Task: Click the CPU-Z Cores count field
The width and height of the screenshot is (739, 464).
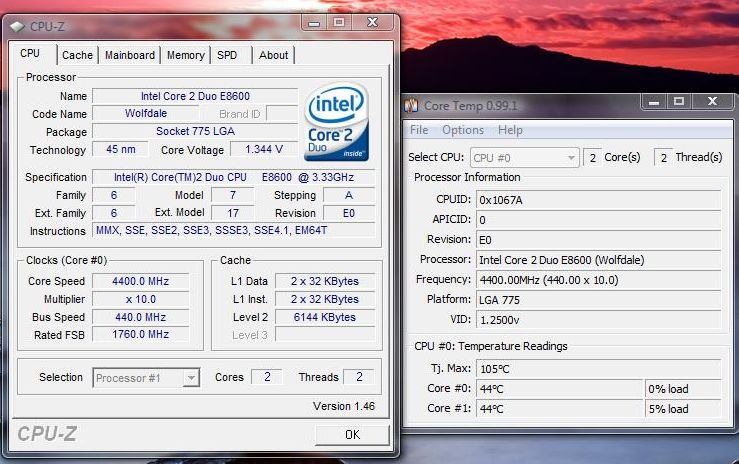Action: pyautogui.click(x=267, y=377)
